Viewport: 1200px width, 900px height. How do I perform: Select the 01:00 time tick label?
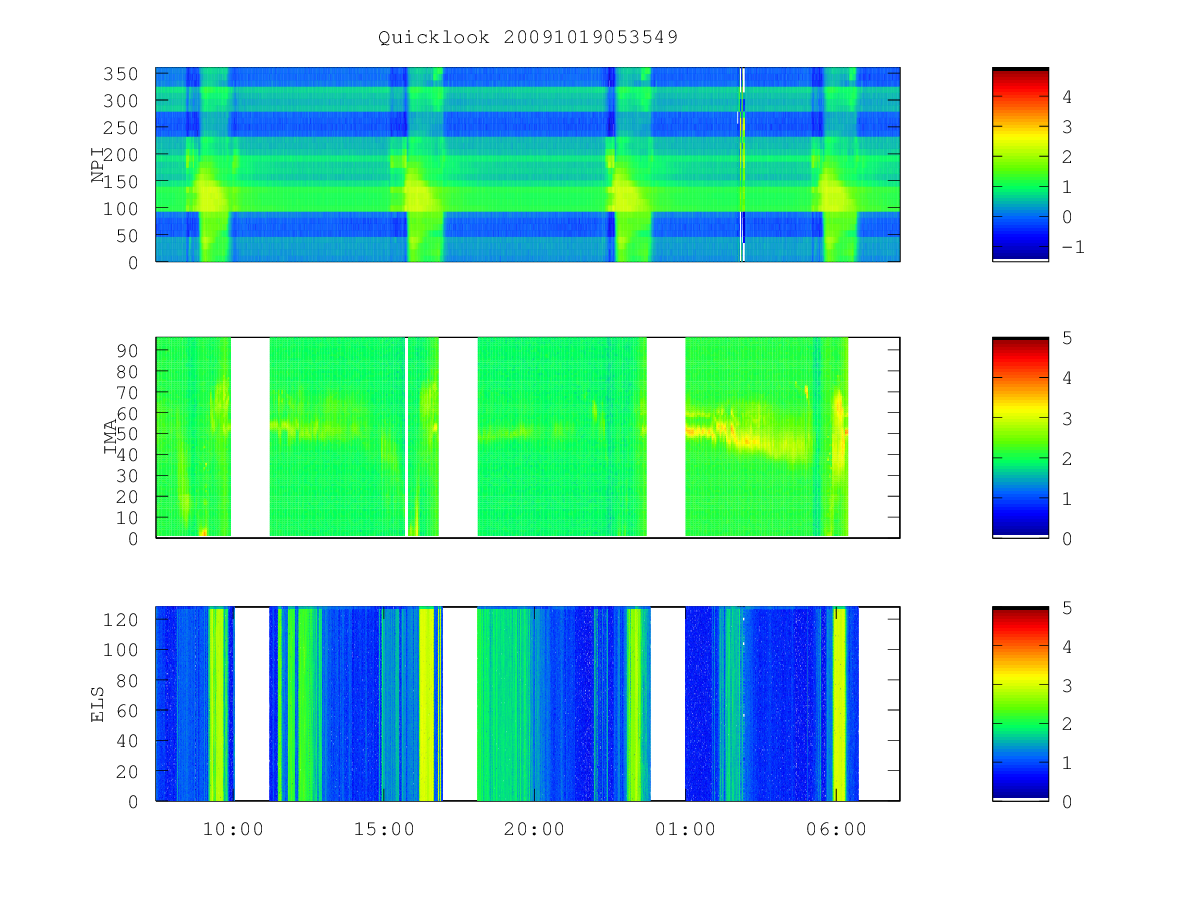685,829
